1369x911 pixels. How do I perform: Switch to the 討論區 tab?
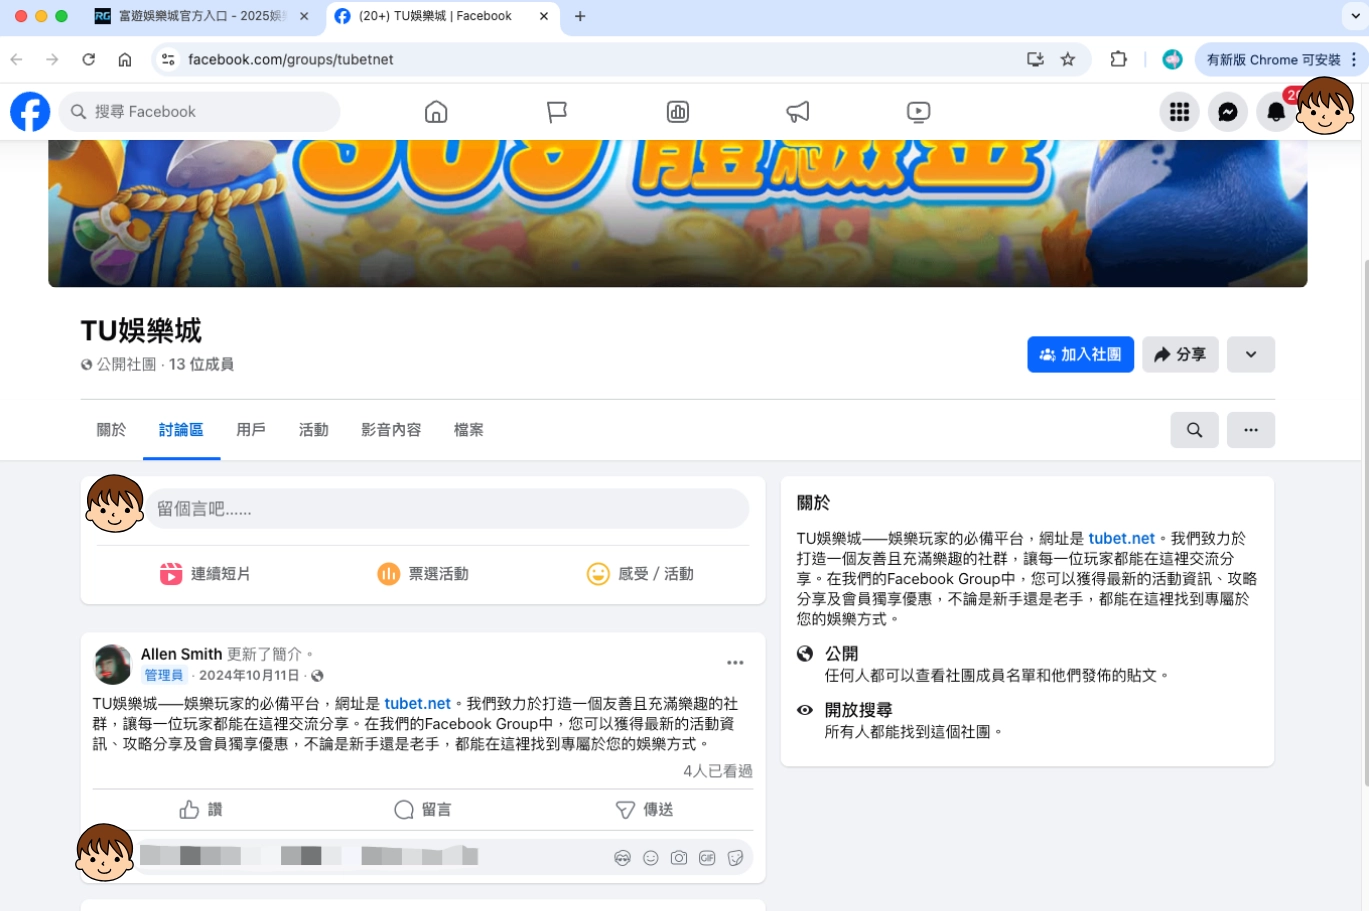(x=181, y=430)
